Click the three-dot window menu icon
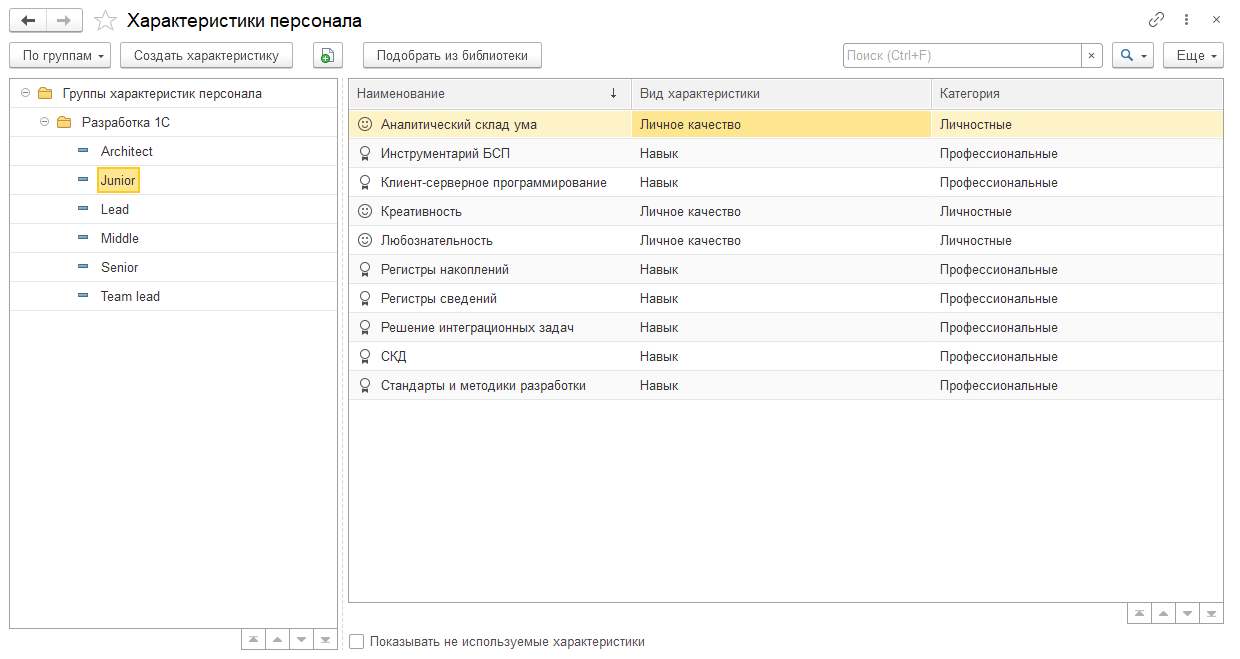The height and width of the screenshot is (659, 1240). [x=1186, y=20]
